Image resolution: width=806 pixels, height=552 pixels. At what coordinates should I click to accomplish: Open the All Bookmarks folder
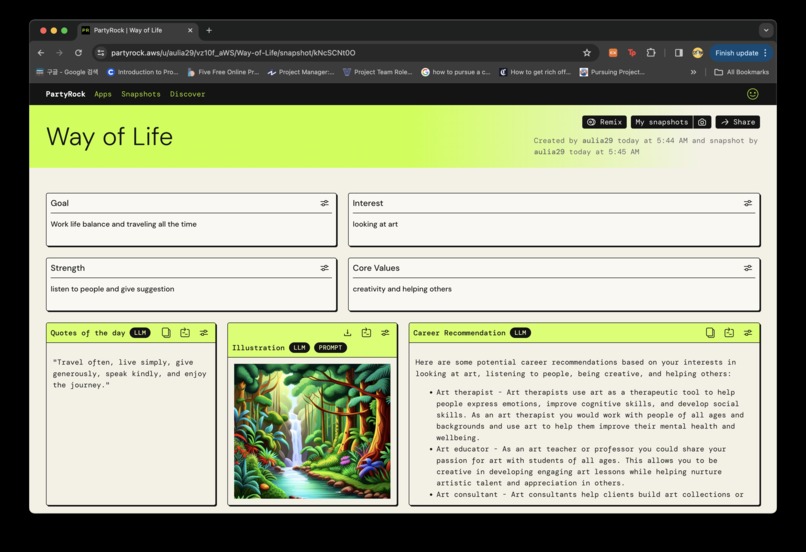pyautogui.click(x=742, y=72)
